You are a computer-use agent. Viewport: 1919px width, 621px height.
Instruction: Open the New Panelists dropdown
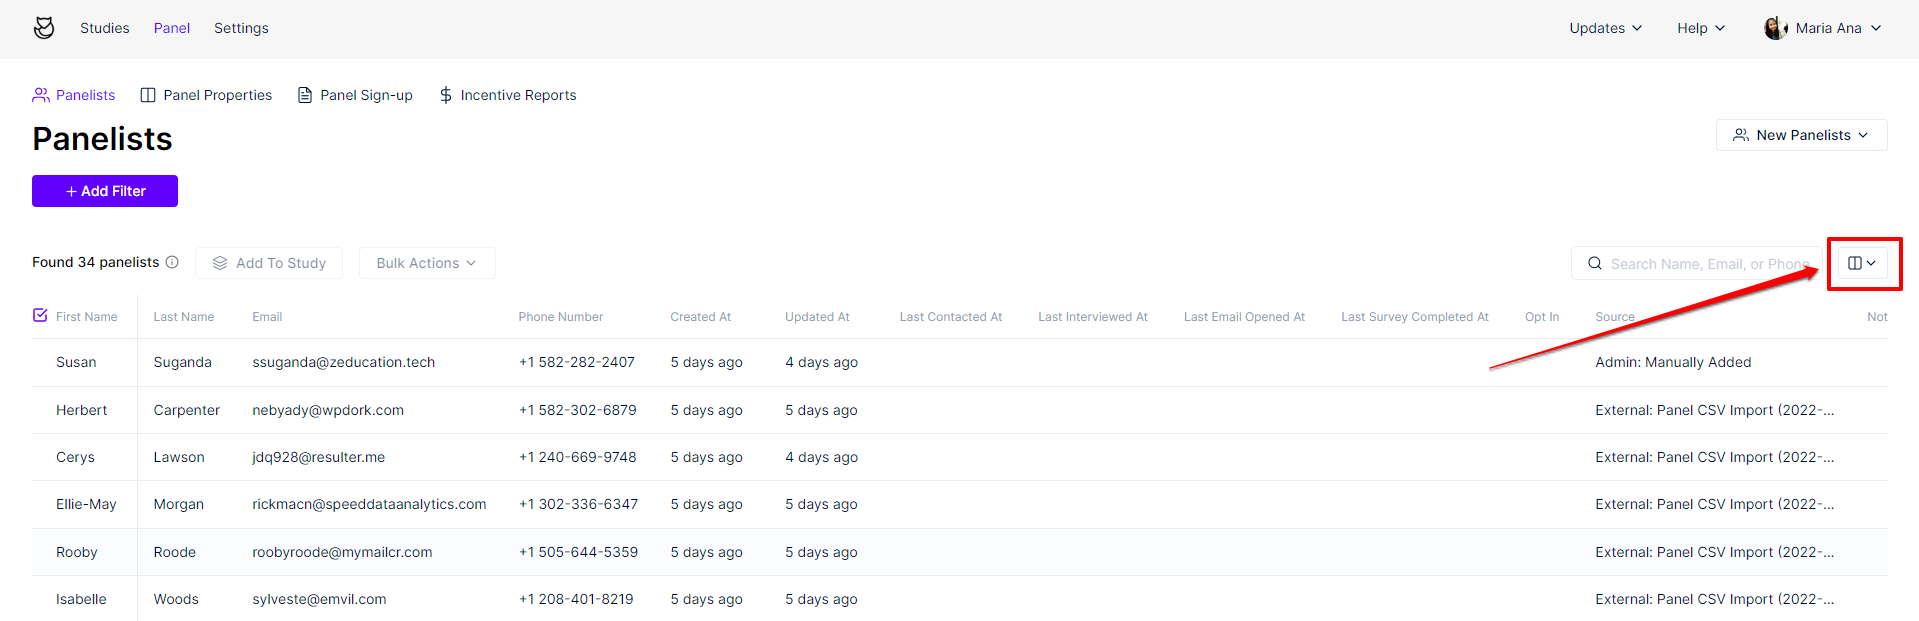(x=1801, y=135)
